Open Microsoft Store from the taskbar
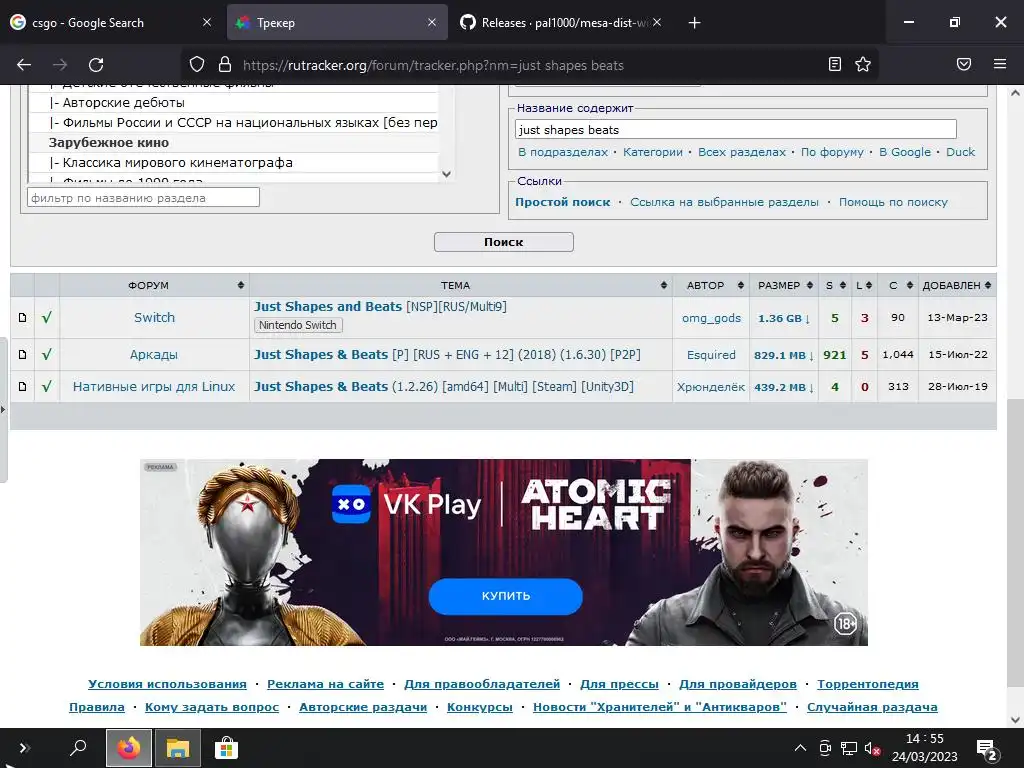1024x768 pixels. pyautogui.click(x=227, y=748)
